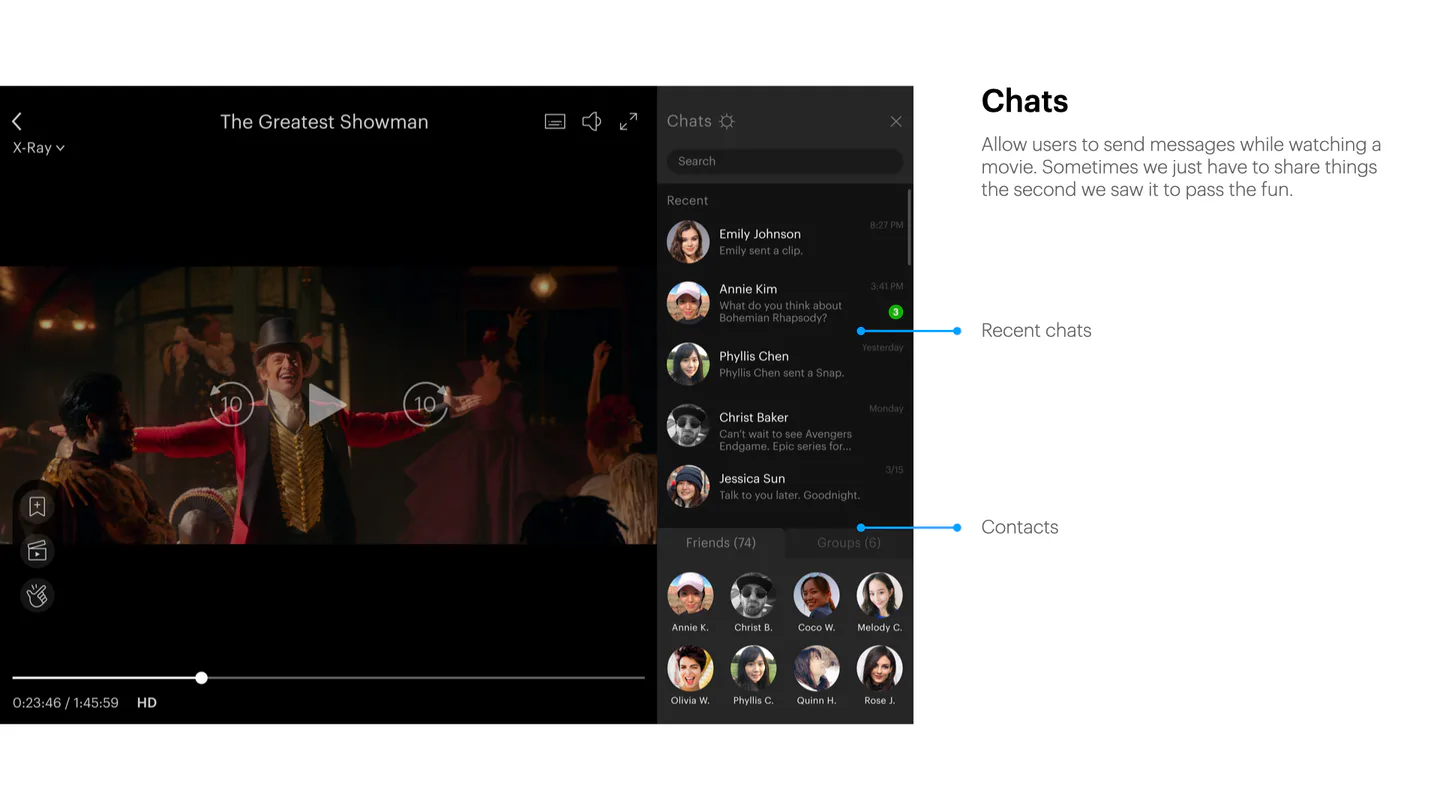The width and height of the screenshot is (1440, 810).
Task: Click the HD quality label
Action: tap(147, 703)
